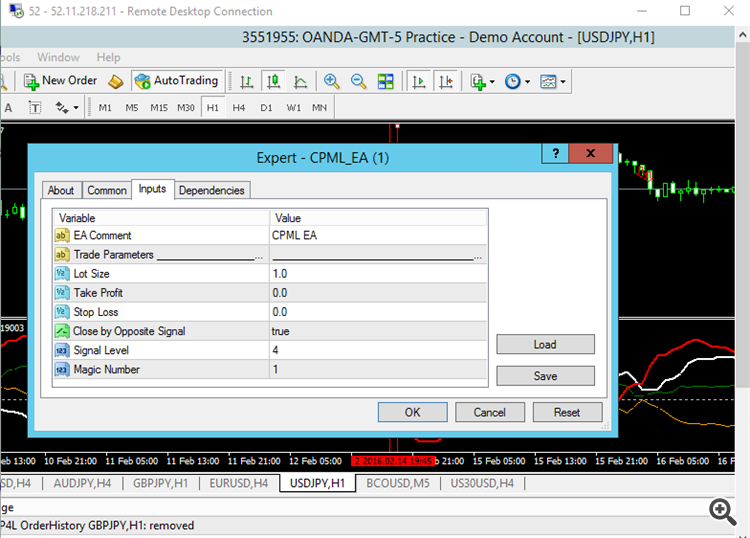Open the Help menu

tap(108, 57)
